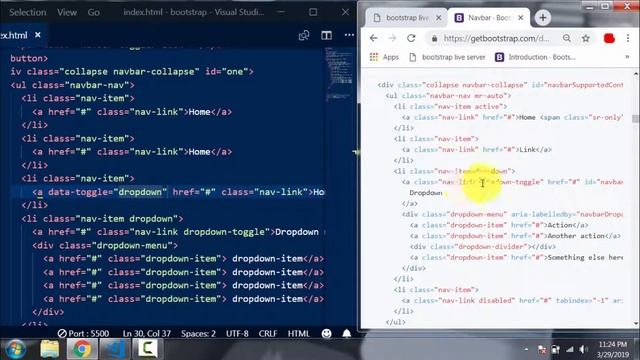Open Visual Studio Code from taskbar

pos(115,349)
